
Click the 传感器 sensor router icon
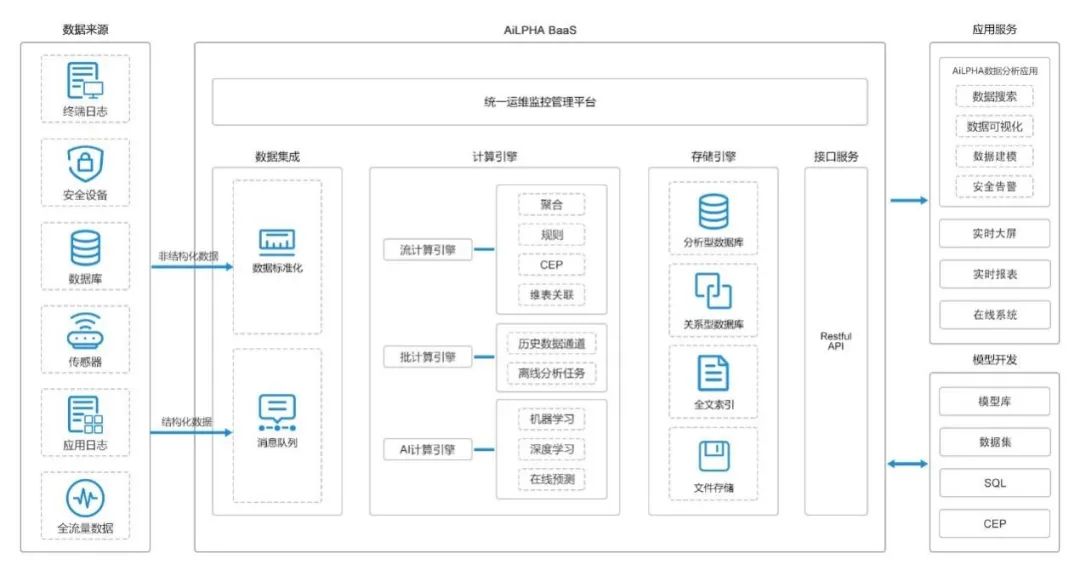85,329
